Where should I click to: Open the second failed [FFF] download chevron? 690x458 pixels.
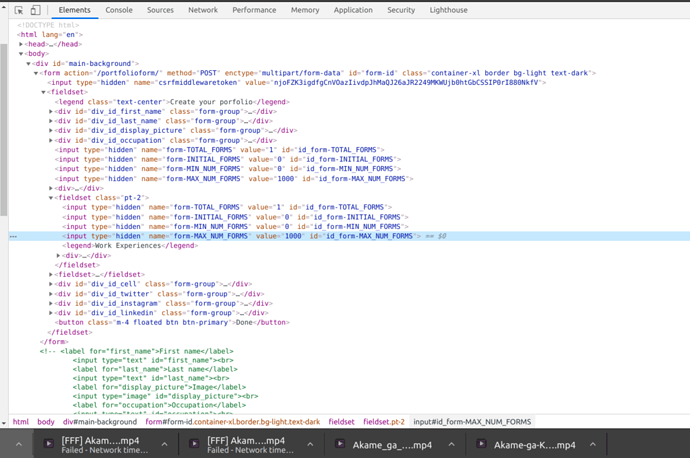[310, 445]
